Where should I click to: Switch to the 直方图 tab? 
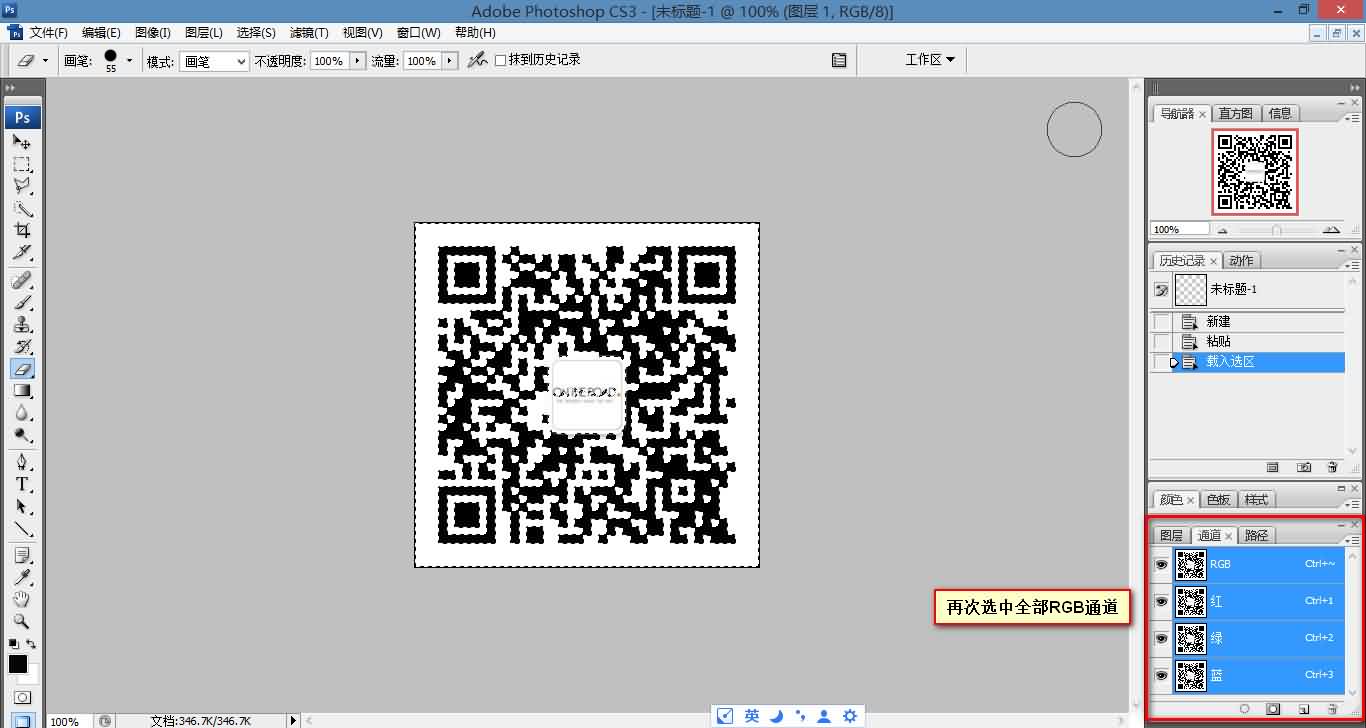pos(1236,113)
